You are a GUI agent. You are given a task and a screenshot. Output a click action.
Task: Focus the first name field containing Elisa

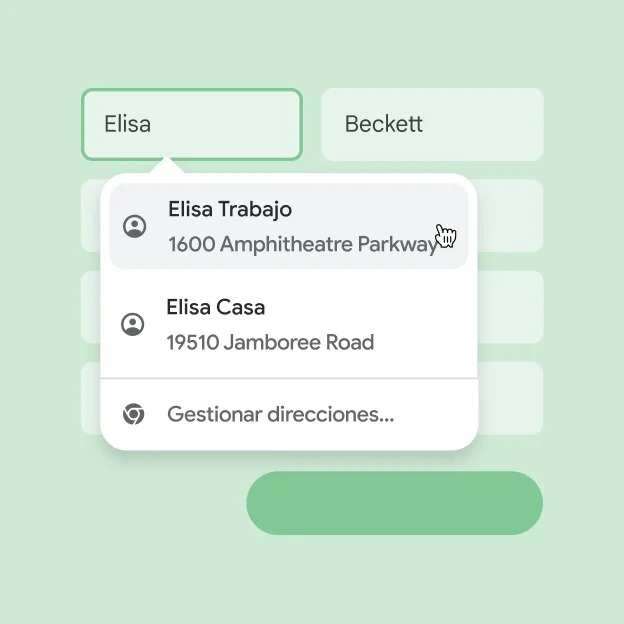[x=191, y=124]
